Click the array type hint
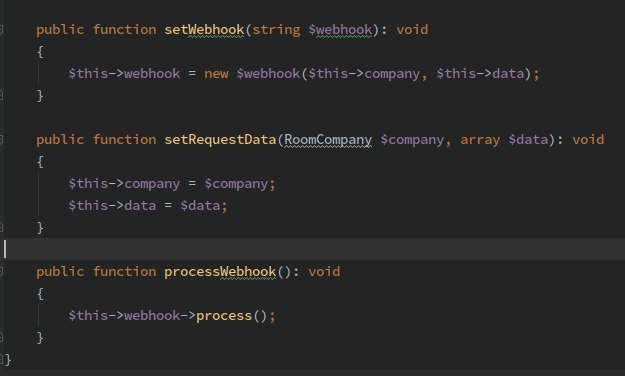This screenshot has height=376, width=625. pyautogui.click(x=480, y=140)
